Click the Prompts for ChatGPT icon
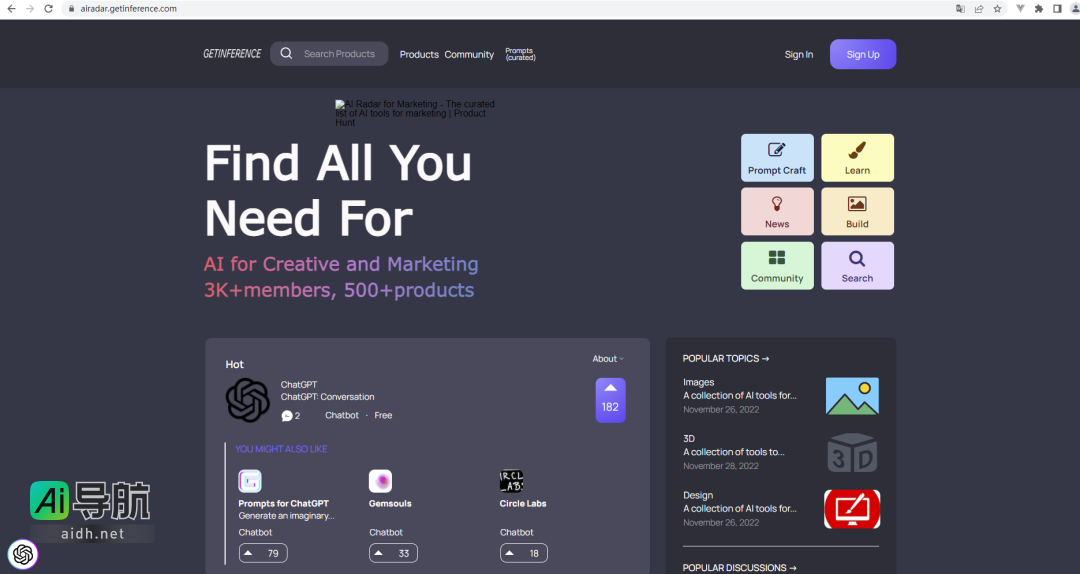The width and height of the screenshot is (1080, 574). pyautogui.click(x=250, y=481)
